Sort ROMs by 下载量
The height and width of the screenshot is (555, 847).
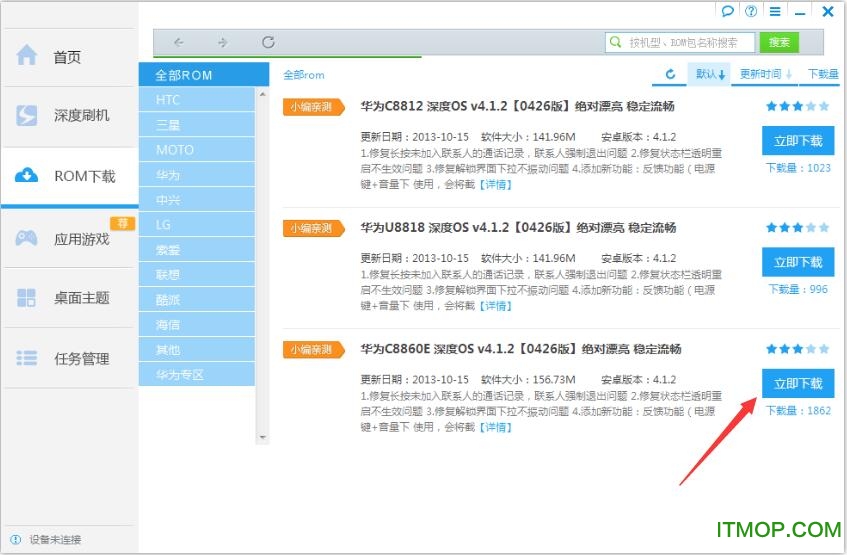[823, 74]
